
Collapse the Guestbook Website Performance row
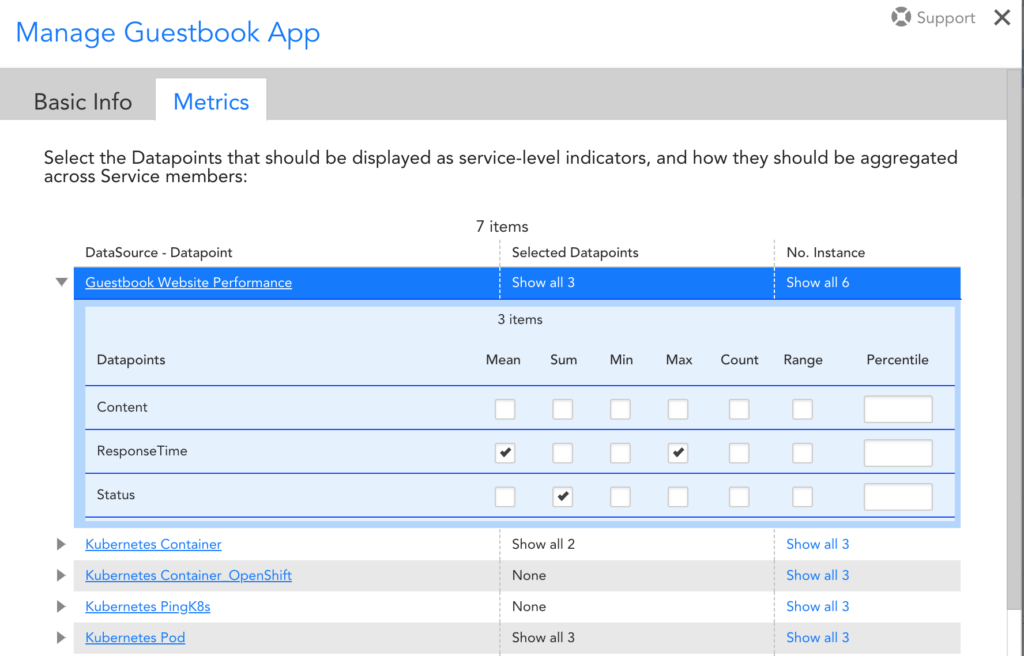click(x=61, y=282)
